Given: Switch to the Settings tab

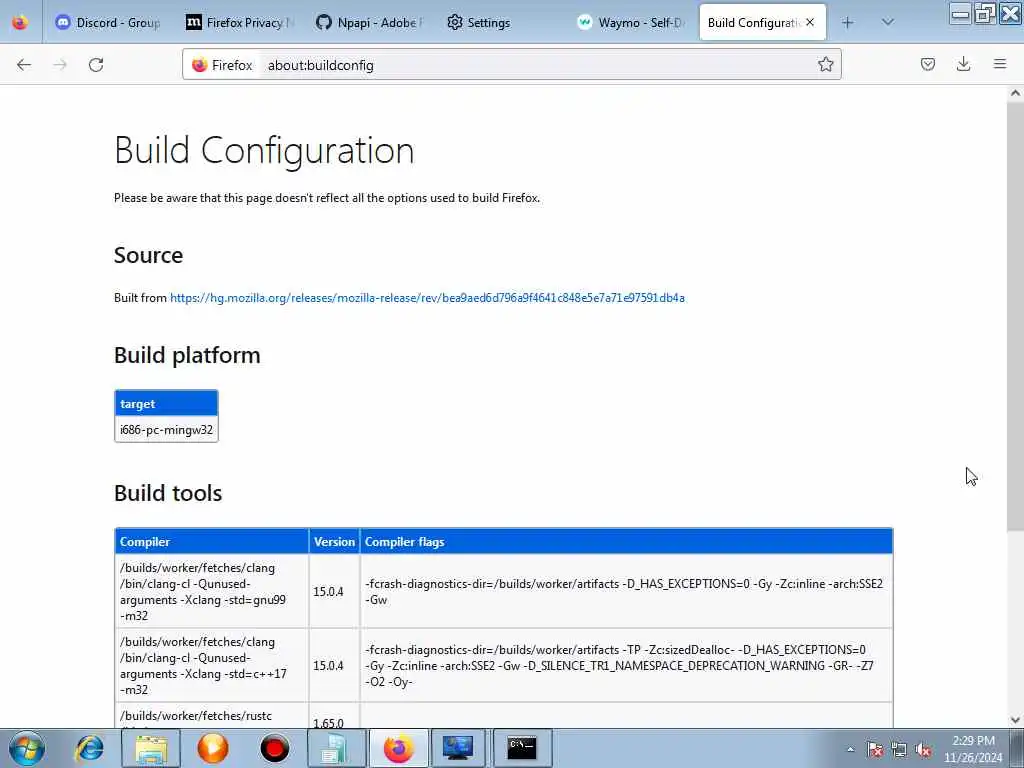Looking at the screenshot, I should coord(500,22).
